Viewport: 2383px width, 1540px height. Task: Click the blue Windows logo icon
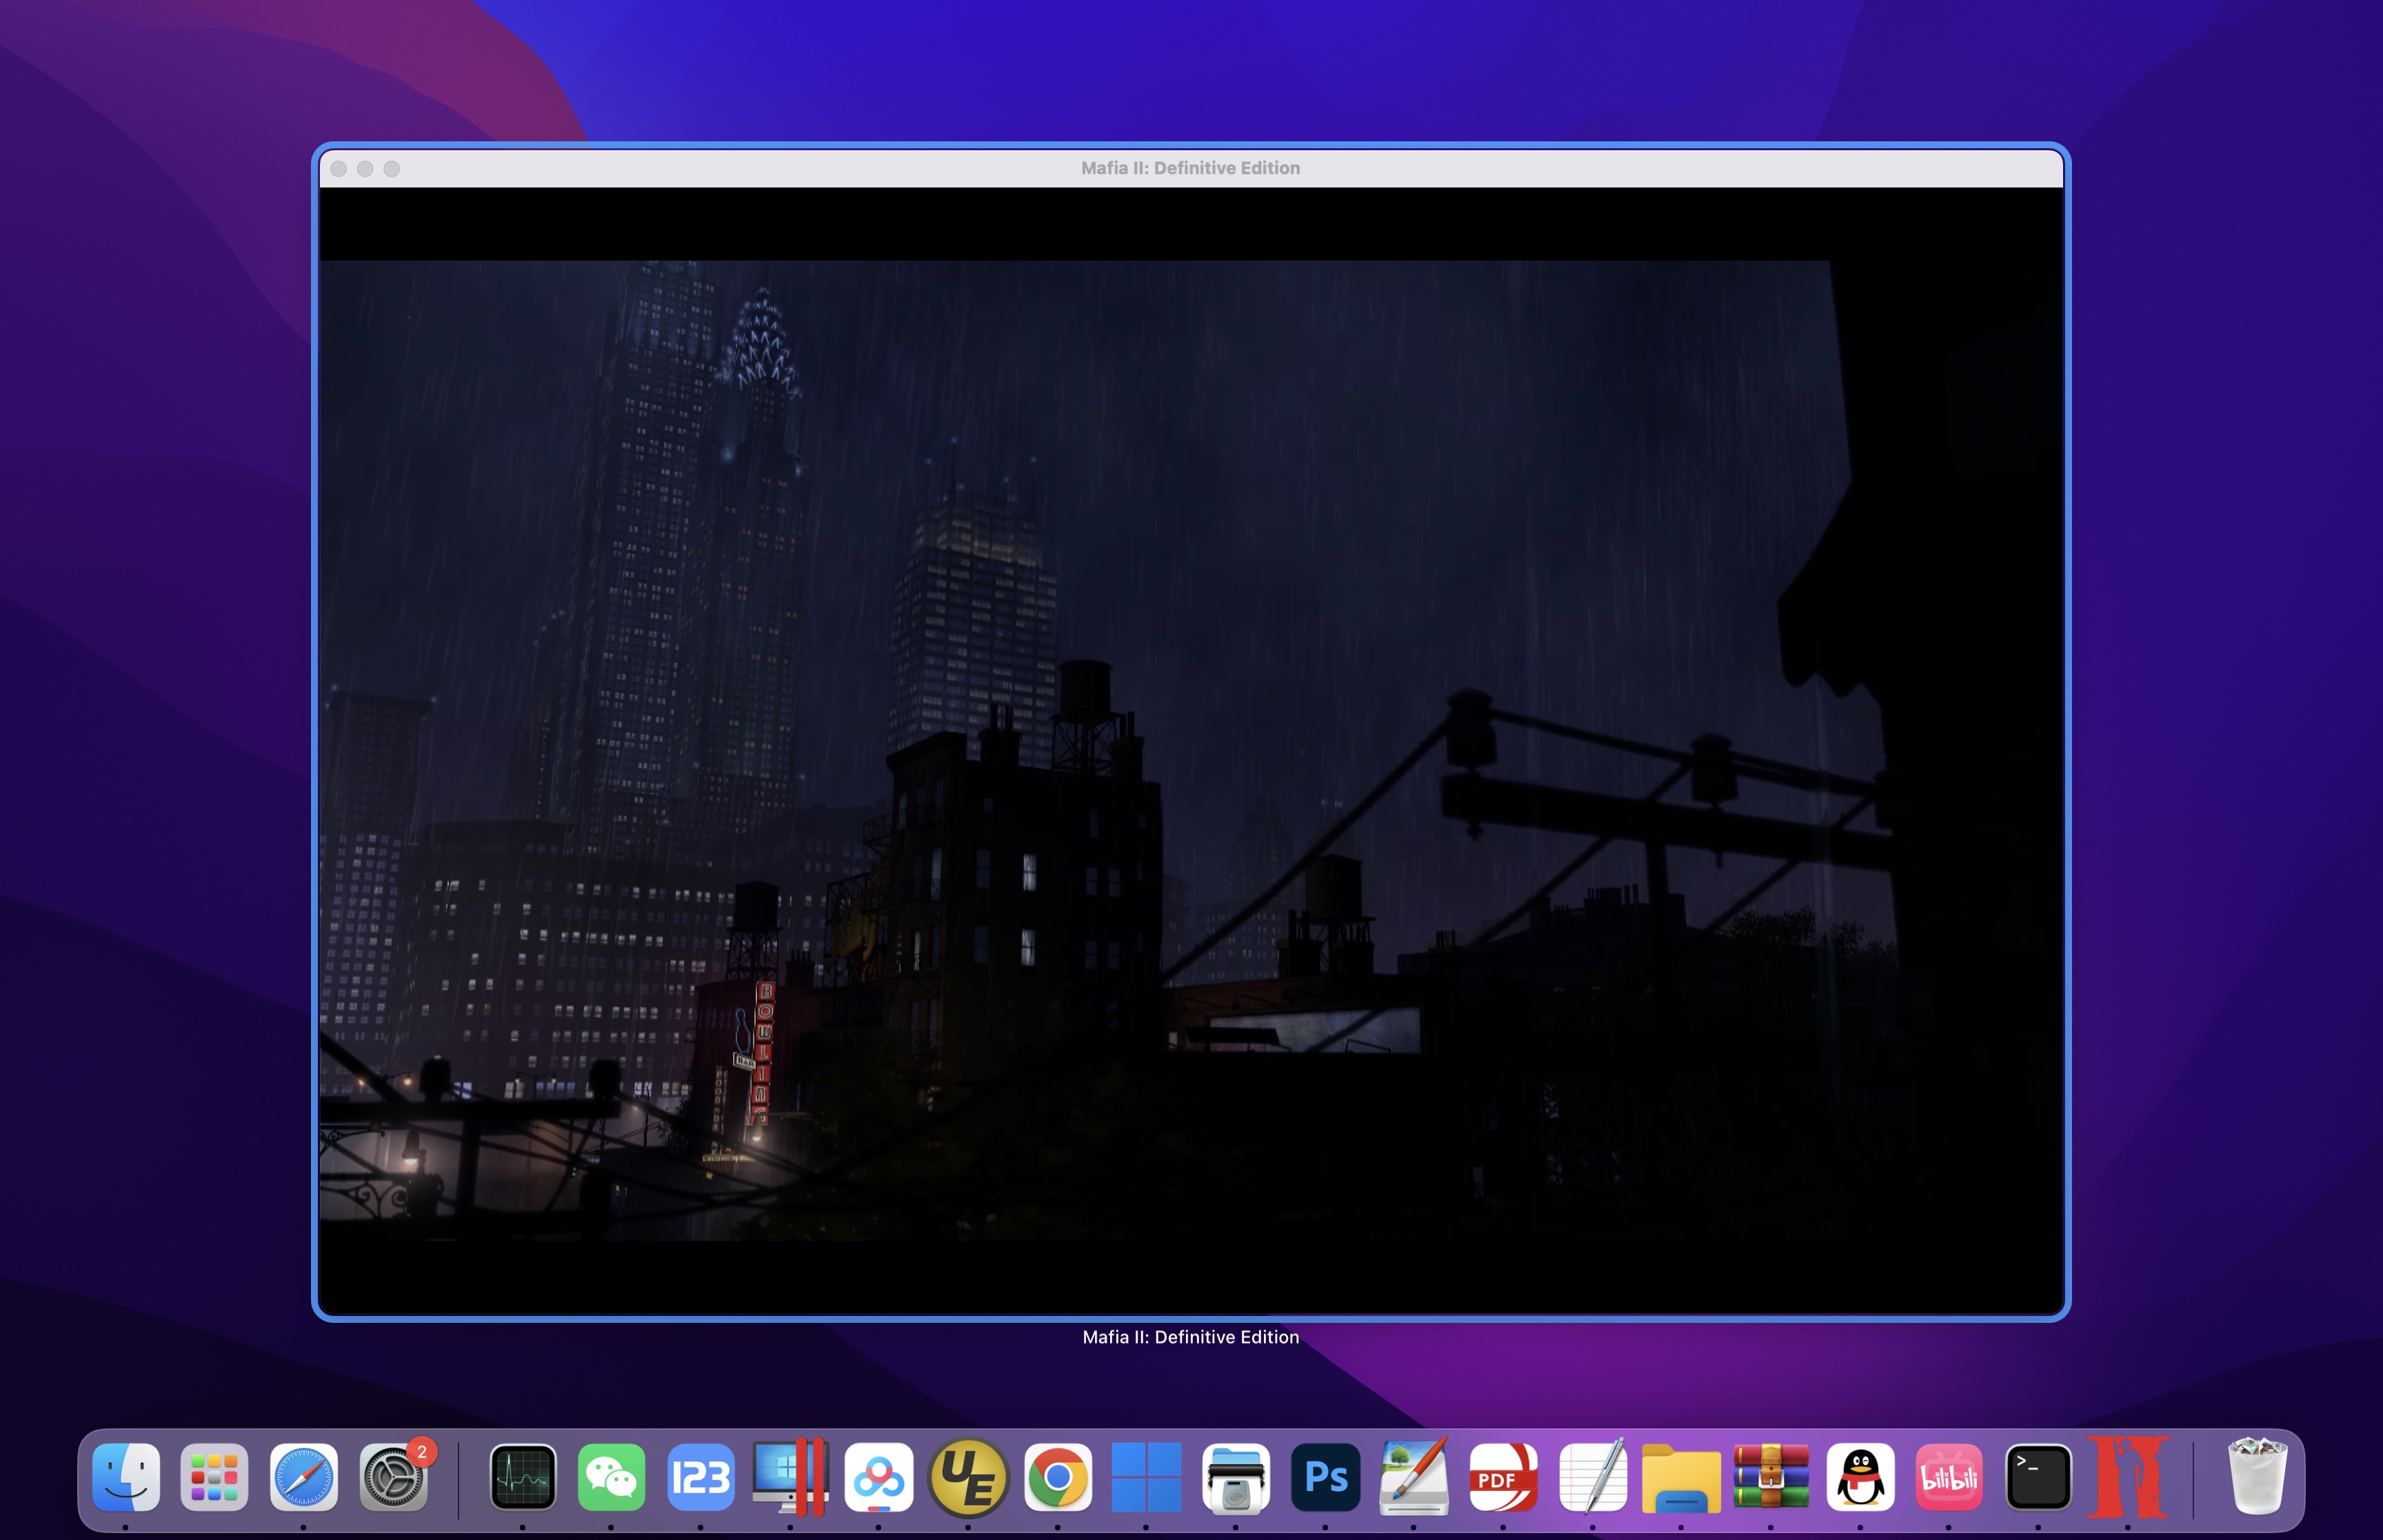pyautogui.click(x=1146, y=1477)
